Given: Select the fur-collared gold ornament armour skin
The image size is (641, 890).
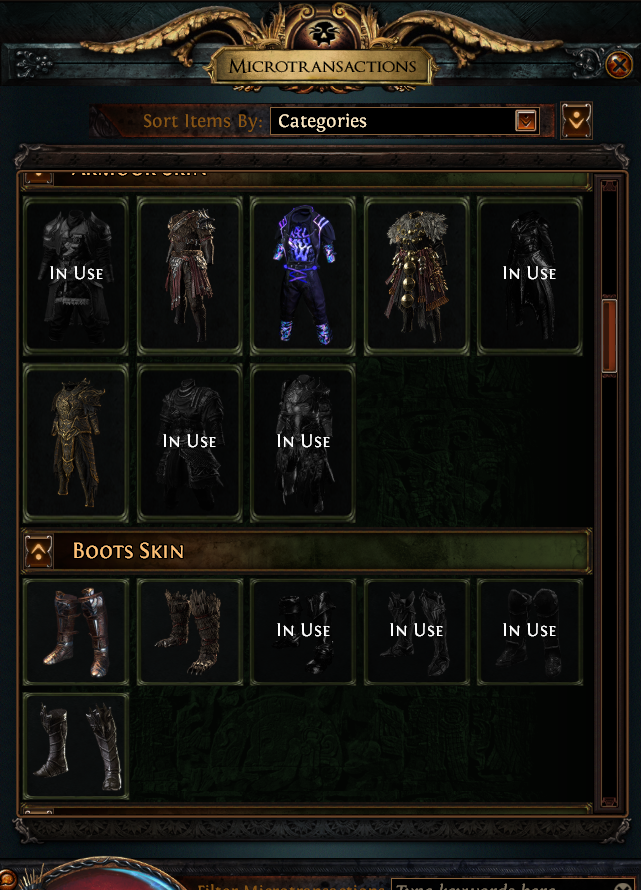Looking at the screenshot, I should click(x=416, y=276).
